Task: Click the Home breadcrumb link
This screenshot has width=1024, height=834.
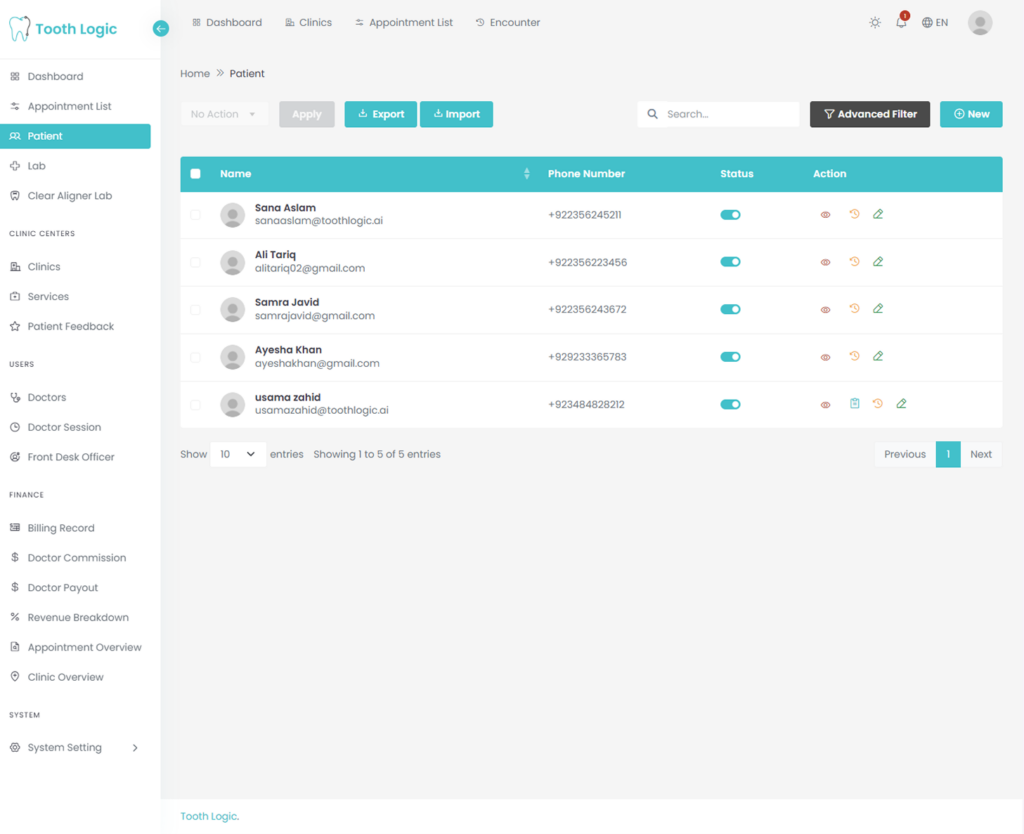Action: [x=195, y=74]
